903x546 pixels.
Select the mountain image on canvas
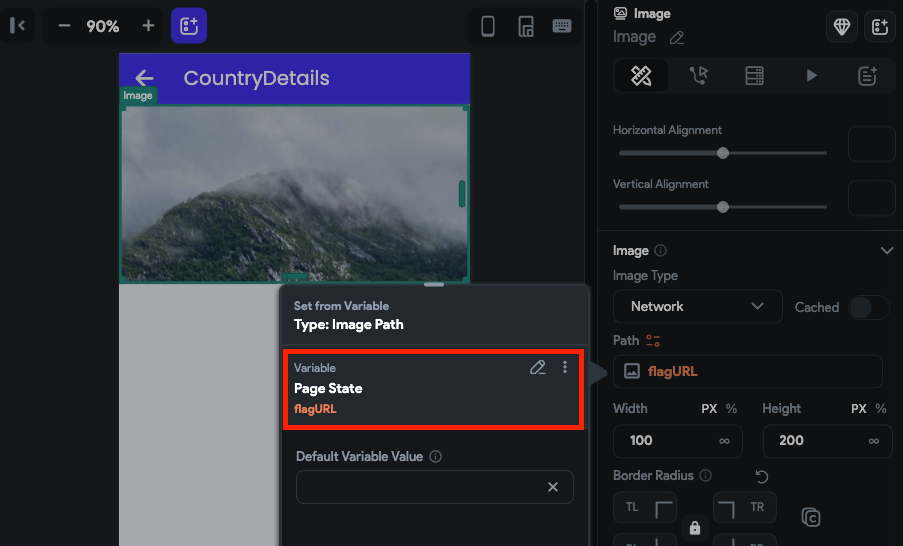click(294, 194)
